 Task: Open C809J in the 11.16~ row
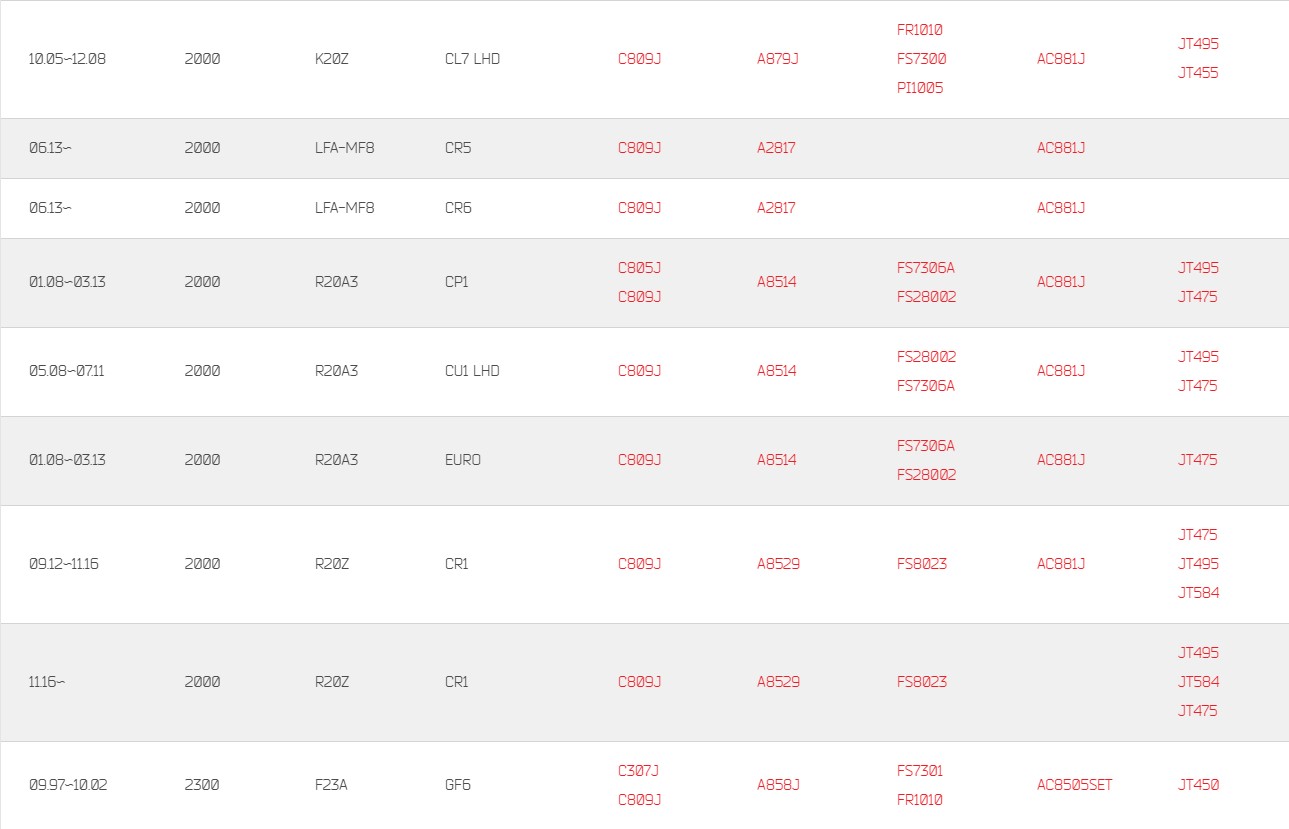[x=640, y=682]
